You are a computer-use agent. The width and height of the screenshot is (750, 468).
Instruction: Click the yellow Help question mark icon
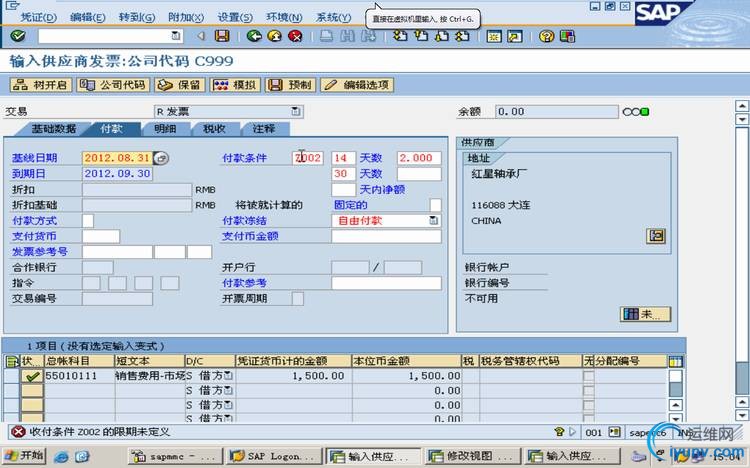point(546,36)
